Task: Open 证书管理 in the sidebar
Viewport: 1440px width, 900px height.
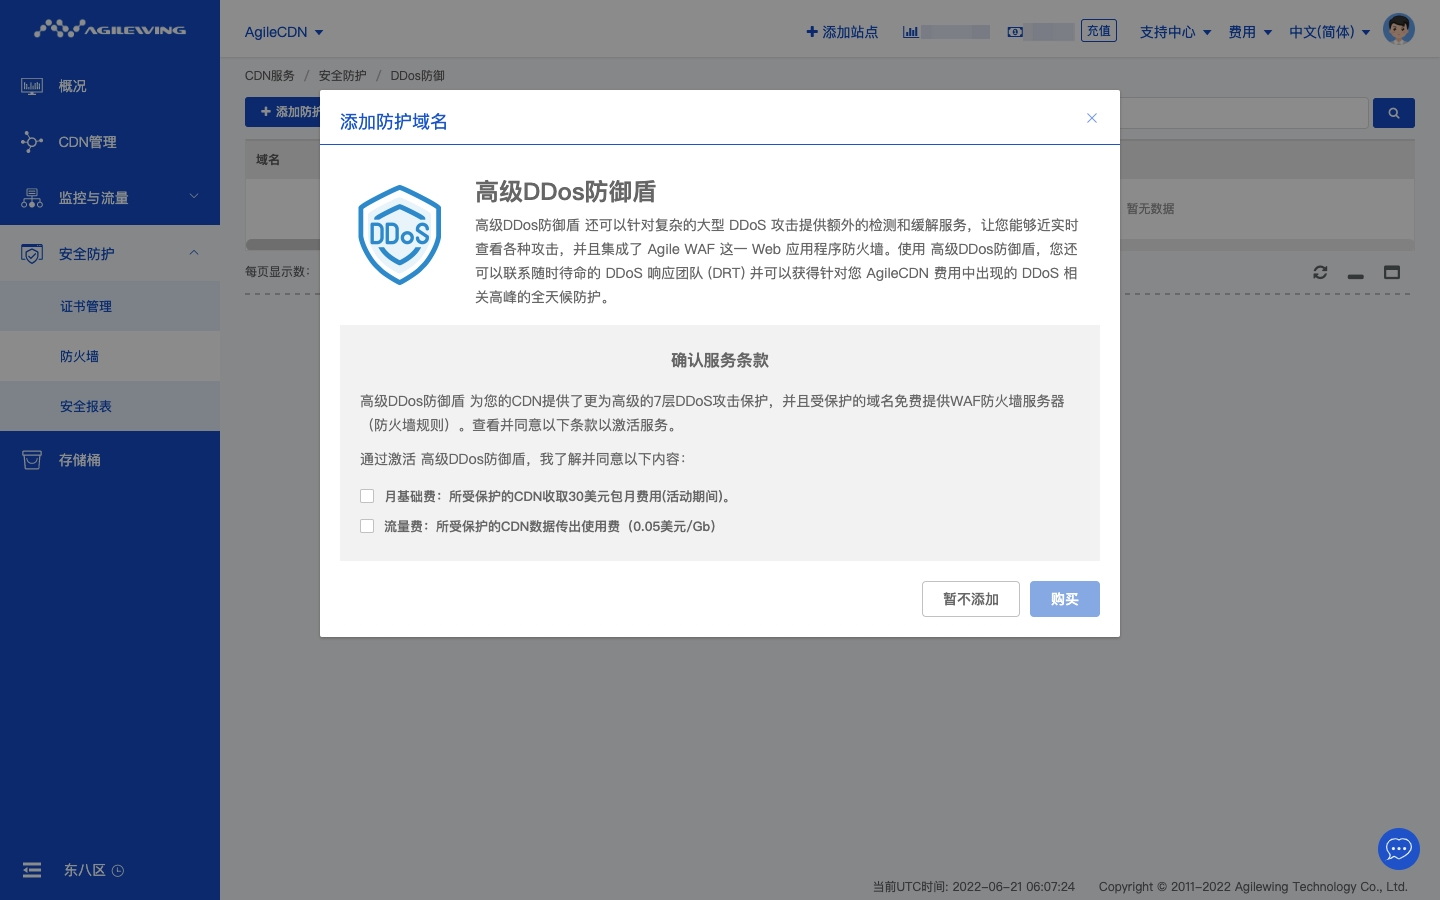Action: [86, 306]
